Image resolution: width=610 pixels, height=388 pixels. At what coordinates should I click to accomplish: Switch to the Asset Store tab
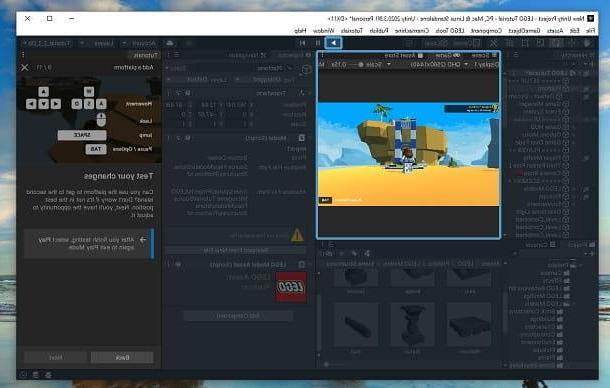point(403,55)
